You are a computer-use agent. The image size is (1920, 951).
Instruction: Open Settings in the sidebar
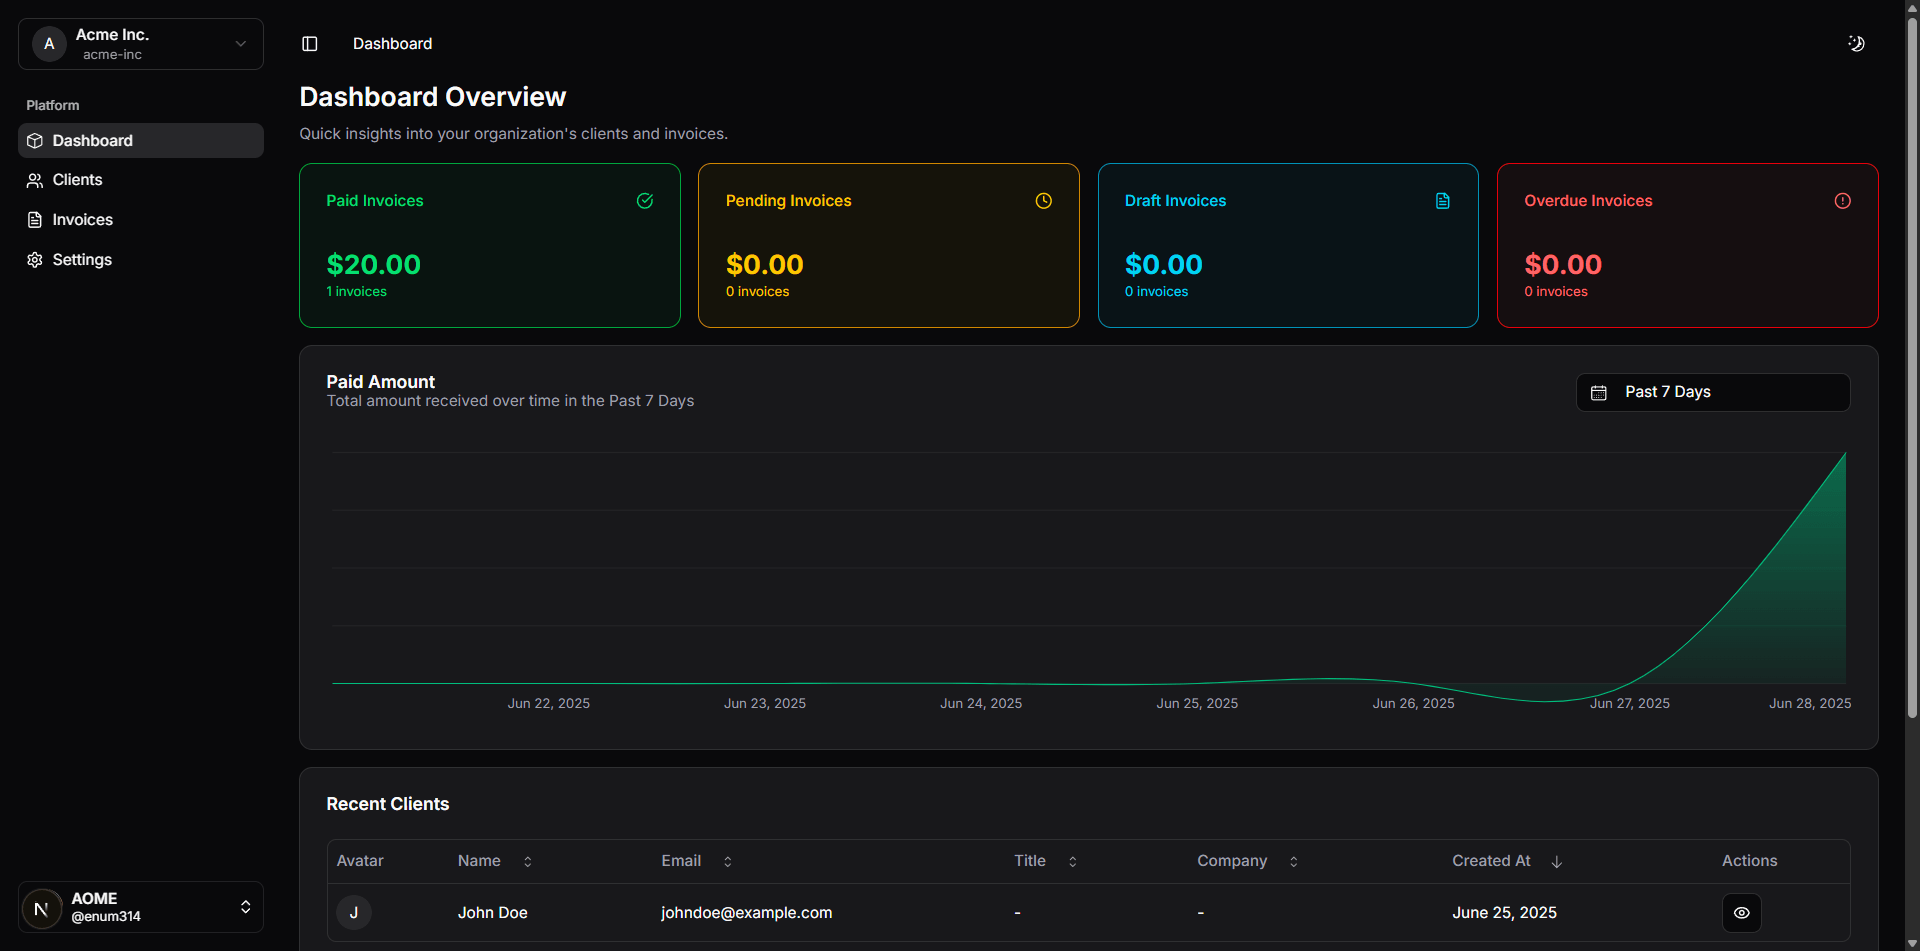click(141, 260)
